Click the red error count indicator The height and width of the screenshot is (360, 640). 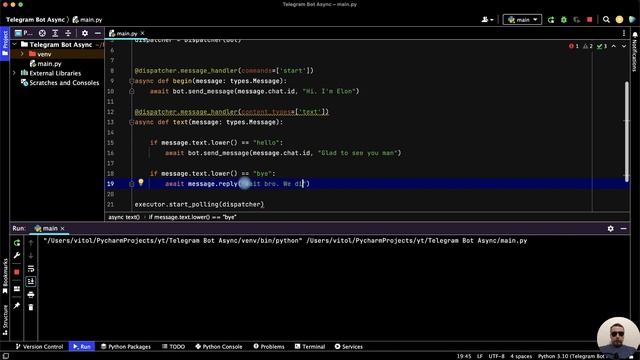pos(573,46)
